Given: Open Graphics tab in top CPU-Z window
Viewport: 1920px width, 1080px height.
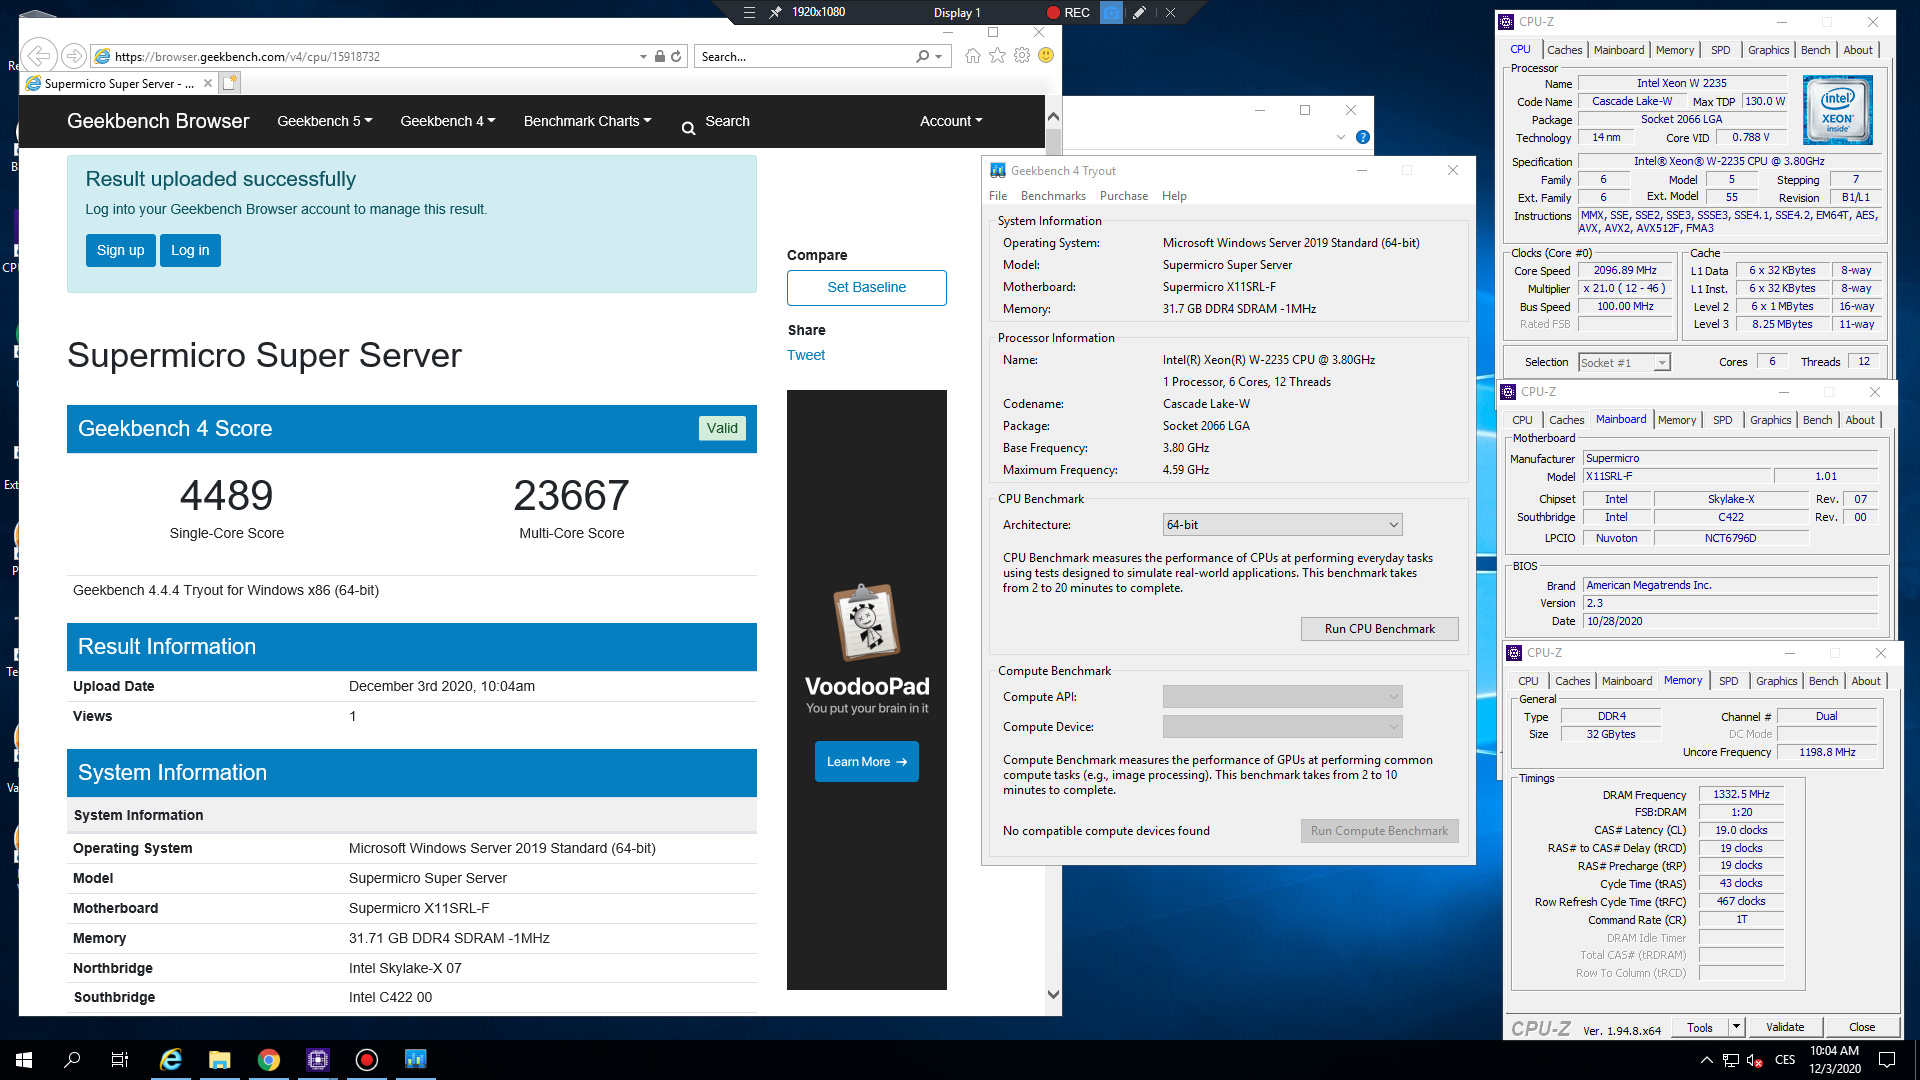Looking at the screenshot, I should tap(1768, 50).
